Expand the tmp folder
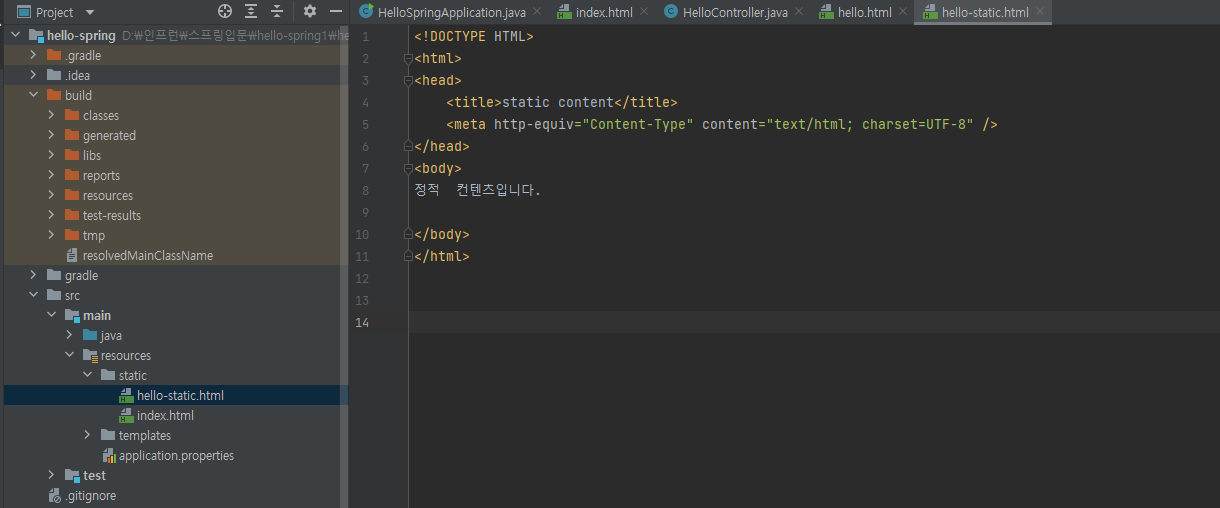Screen dimensions: 1220x508 coord(51,235)
